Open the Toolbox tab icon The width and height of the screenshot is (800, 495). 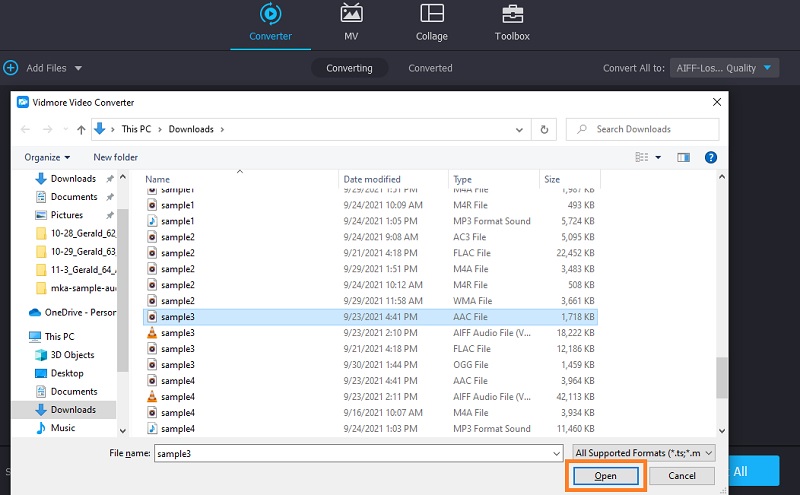point(511,15)
